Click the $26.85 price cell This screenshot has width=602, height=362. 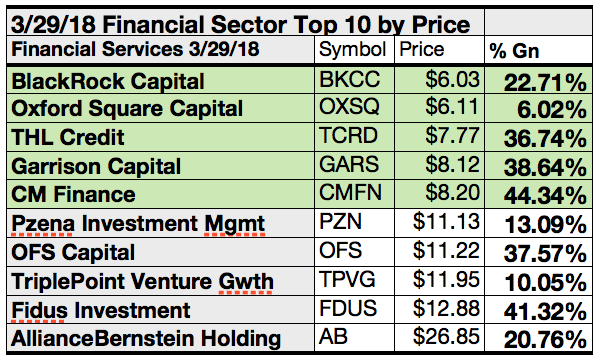tap(439, 338)
